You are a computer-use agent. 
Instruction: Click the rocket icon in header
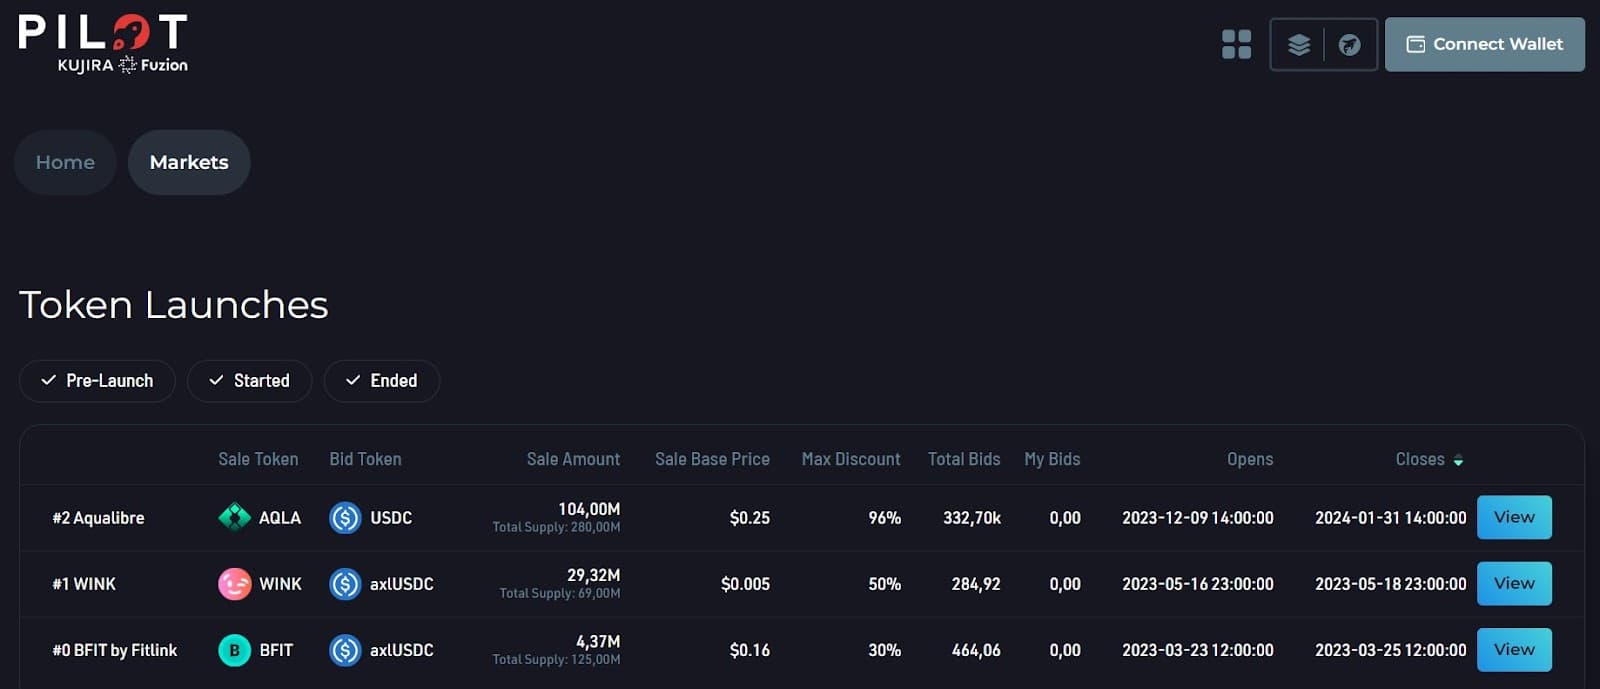coord(1349,45)
